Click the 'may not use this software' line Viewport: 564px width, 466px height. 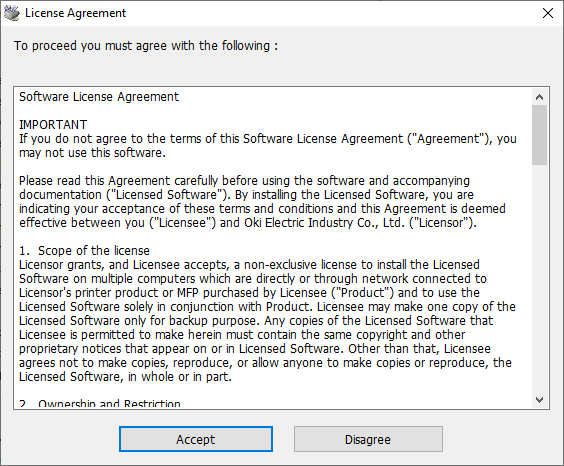[x=92, y=153]
